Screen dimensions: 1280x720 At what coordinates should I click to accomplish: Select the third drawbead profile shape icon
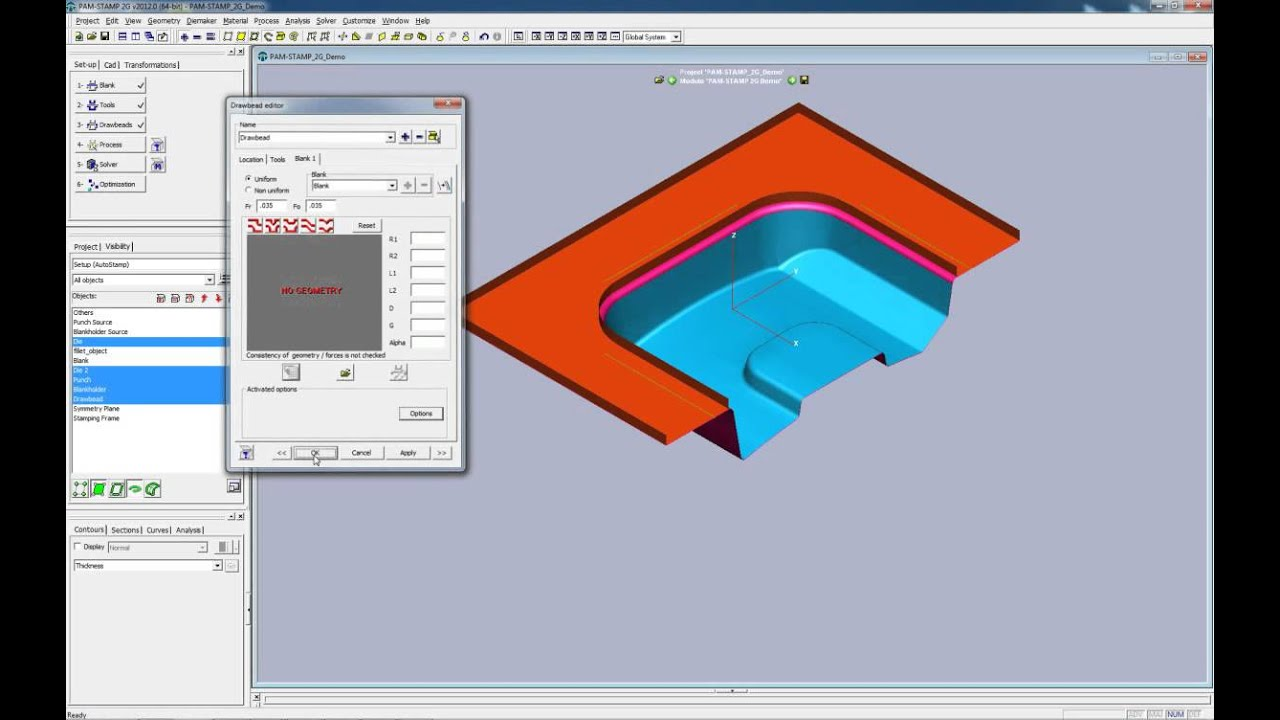click(291, 226)
